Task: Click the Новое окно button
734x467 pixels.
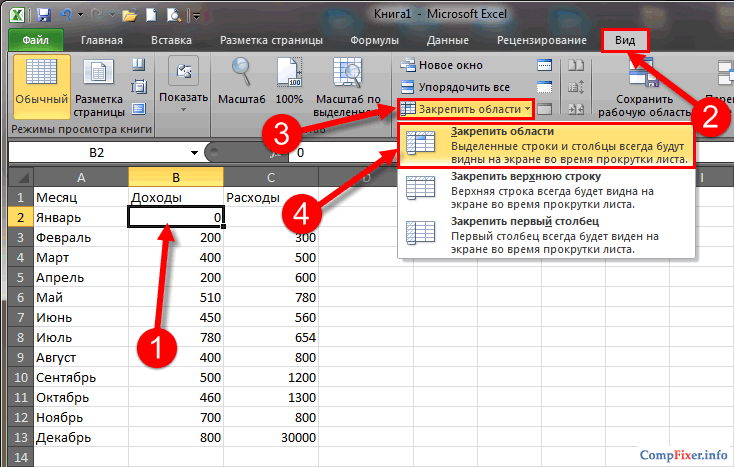Action: (x=441, y=65)
